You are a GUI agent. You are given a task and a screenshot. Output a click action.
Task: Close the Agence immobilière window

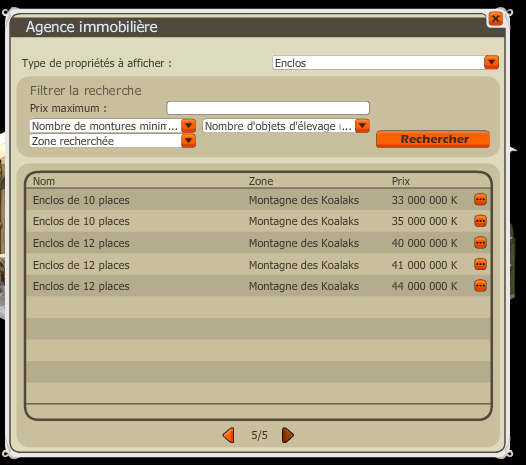point(495,19)
